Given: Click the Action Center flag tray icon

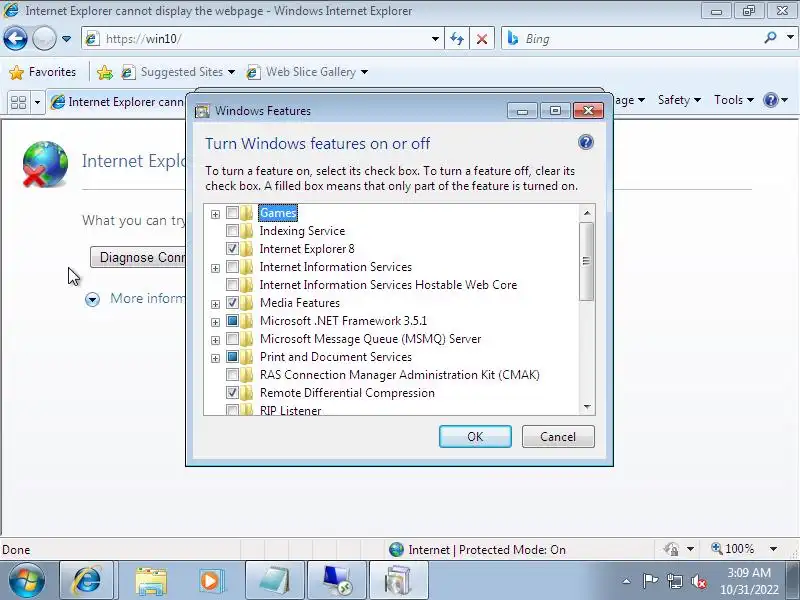Looking at the screenshot, I should [x=650, y=581].
